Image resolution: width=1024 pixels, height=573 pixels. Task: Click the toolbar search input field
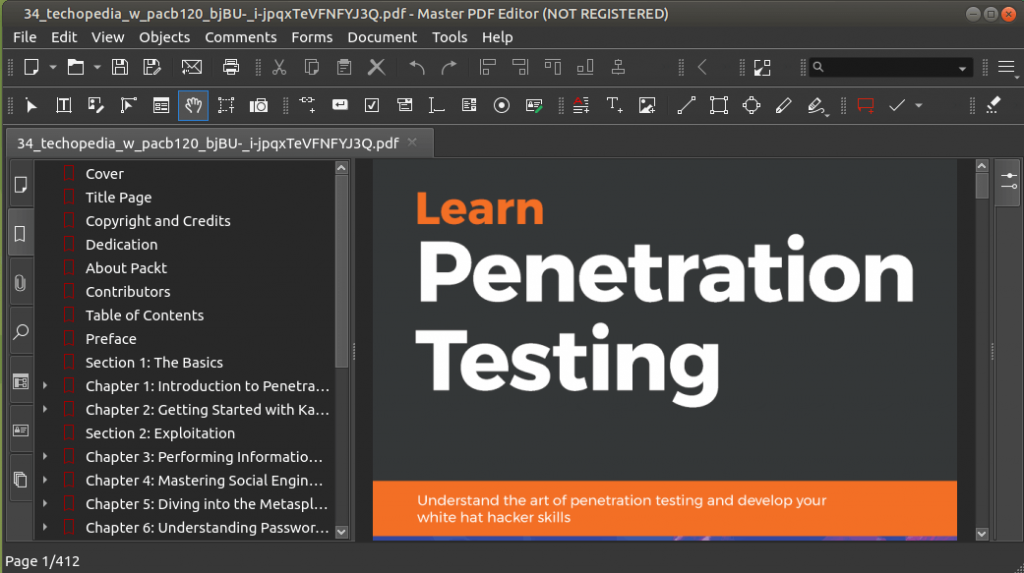(x=889, y=67)
